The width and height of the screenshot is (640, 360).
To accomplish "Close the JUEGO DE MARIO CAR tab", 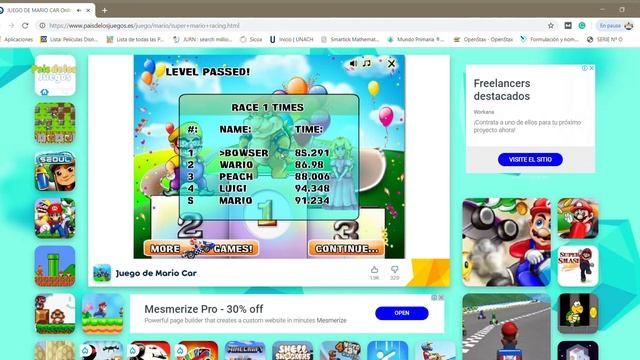I will [x=88, y=10].
